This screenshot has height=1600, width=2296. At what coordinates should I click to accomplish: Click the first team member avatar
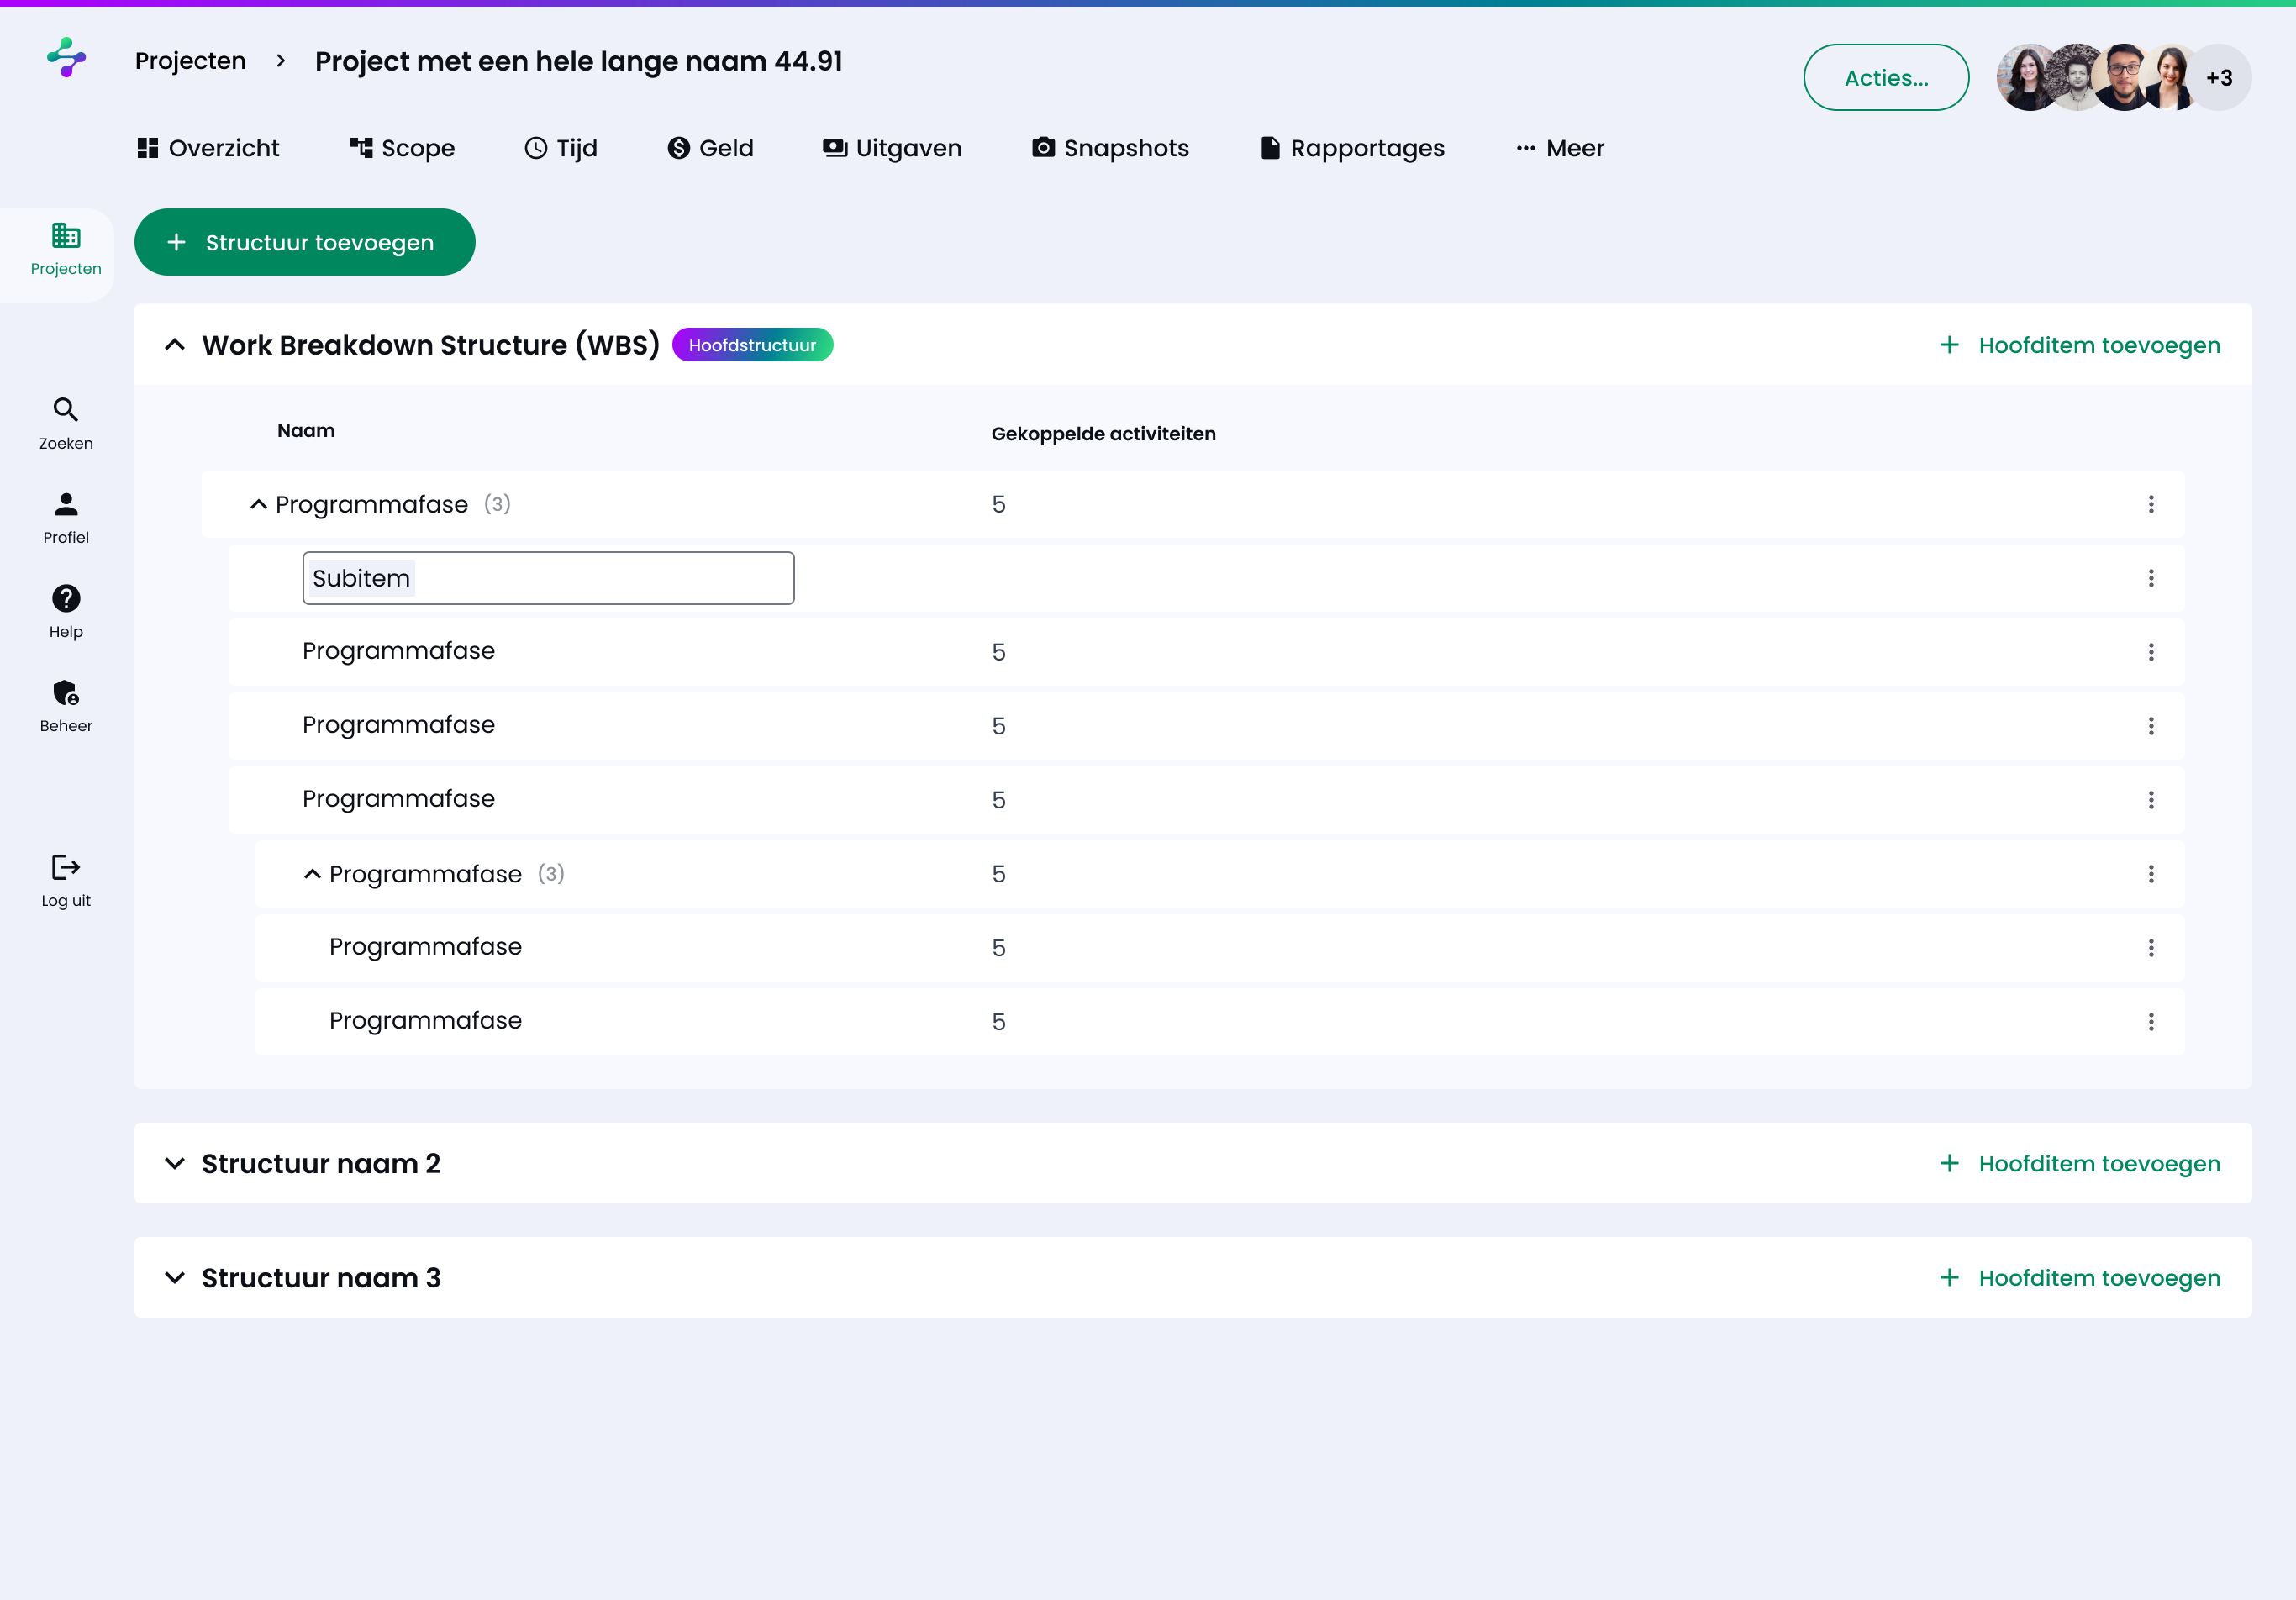2026,77
